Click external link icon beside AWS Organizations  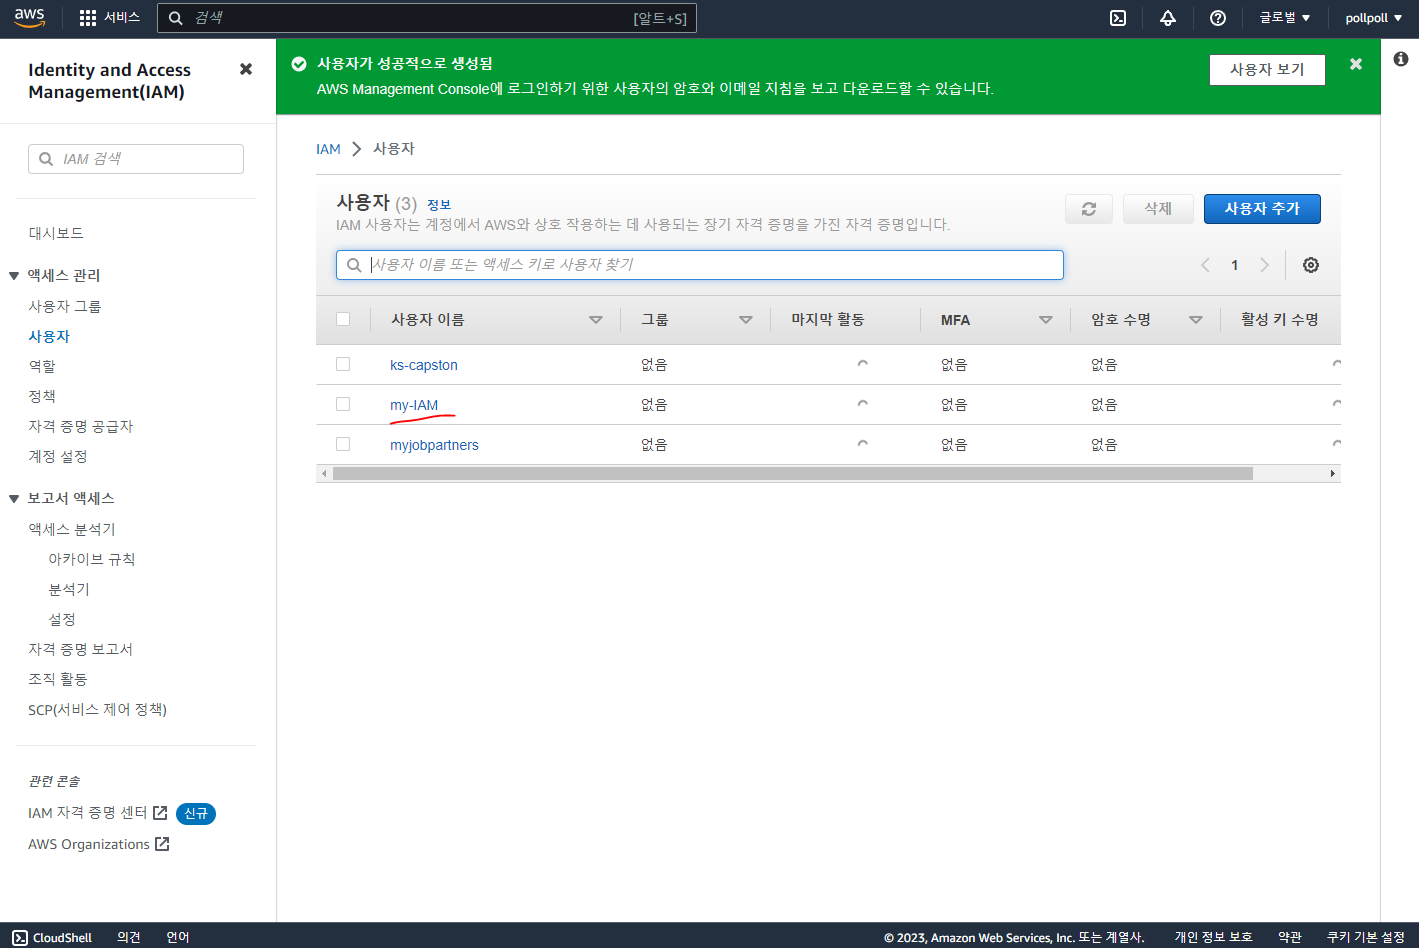tap(162, 844)
